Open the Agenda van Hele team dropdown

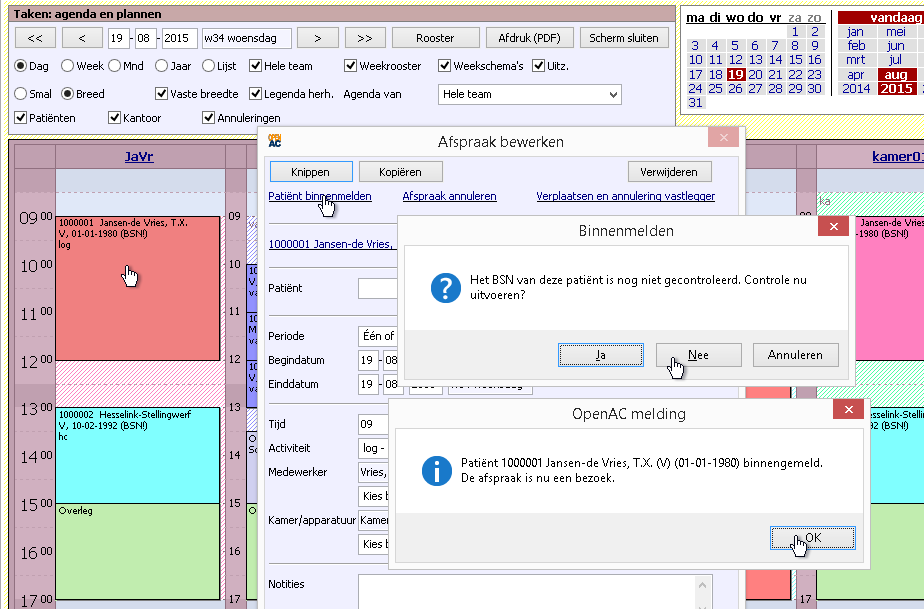point(530,94)
